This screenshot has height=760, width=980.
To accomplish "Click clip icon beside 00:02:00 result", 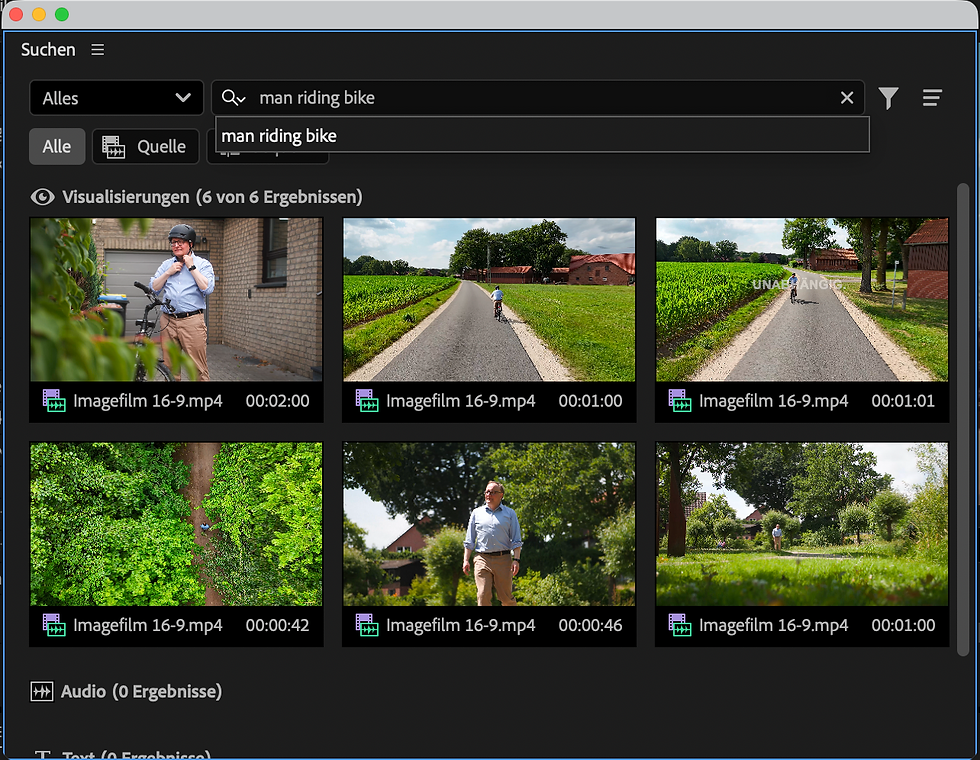I will 54,400.
